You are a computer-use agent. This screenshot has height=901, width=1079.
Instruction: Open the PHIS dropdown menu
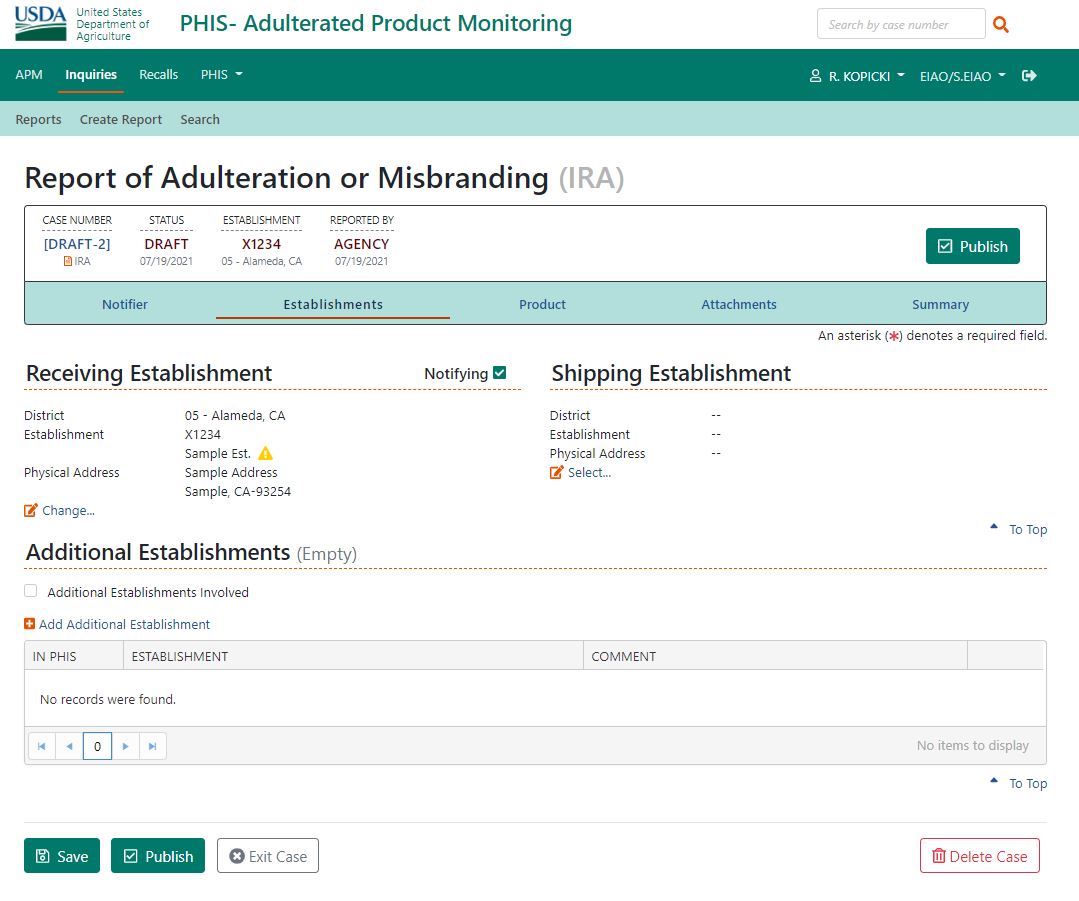(221, 75)
